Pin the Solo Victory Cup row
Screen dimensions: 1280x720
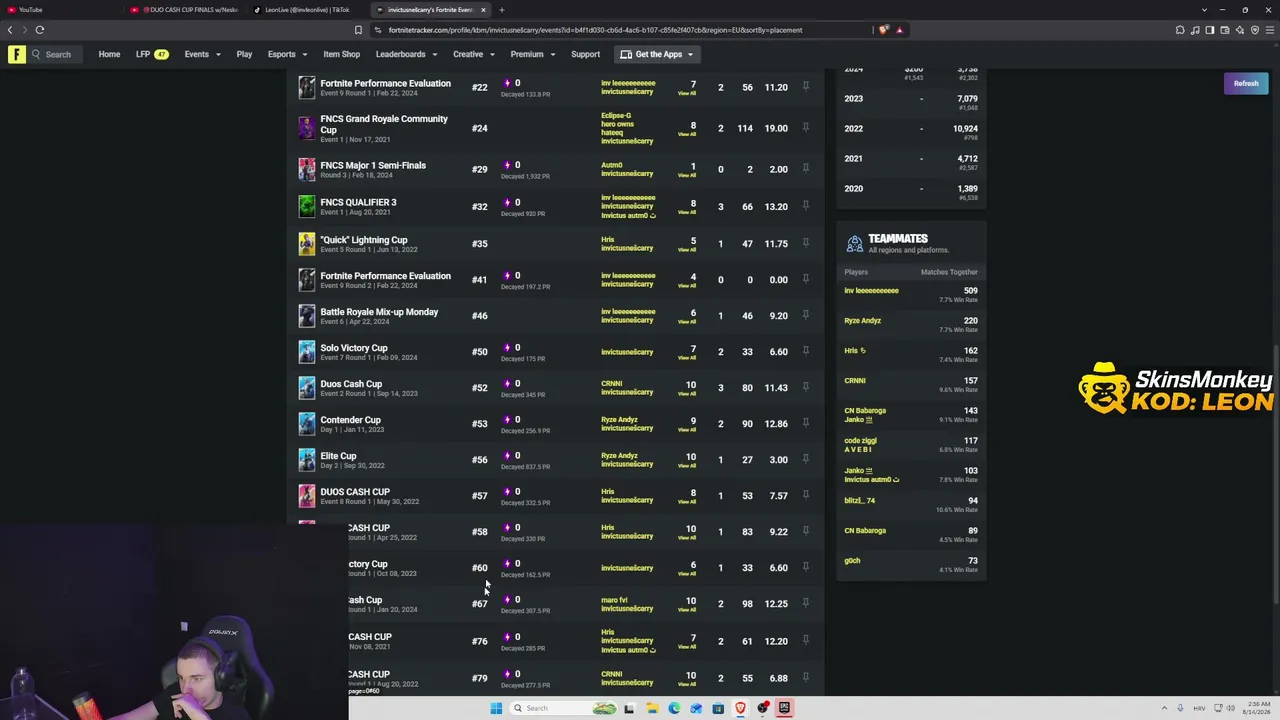click(805, 351)
